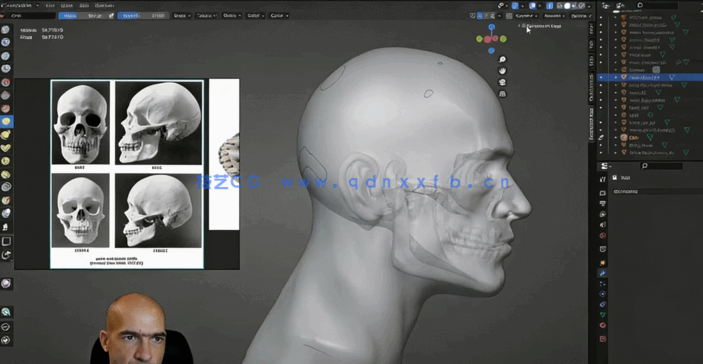Switch perspective/orthographic view grid icon
Viewport: 703px width, 364px height.
[x=503, y=93]
